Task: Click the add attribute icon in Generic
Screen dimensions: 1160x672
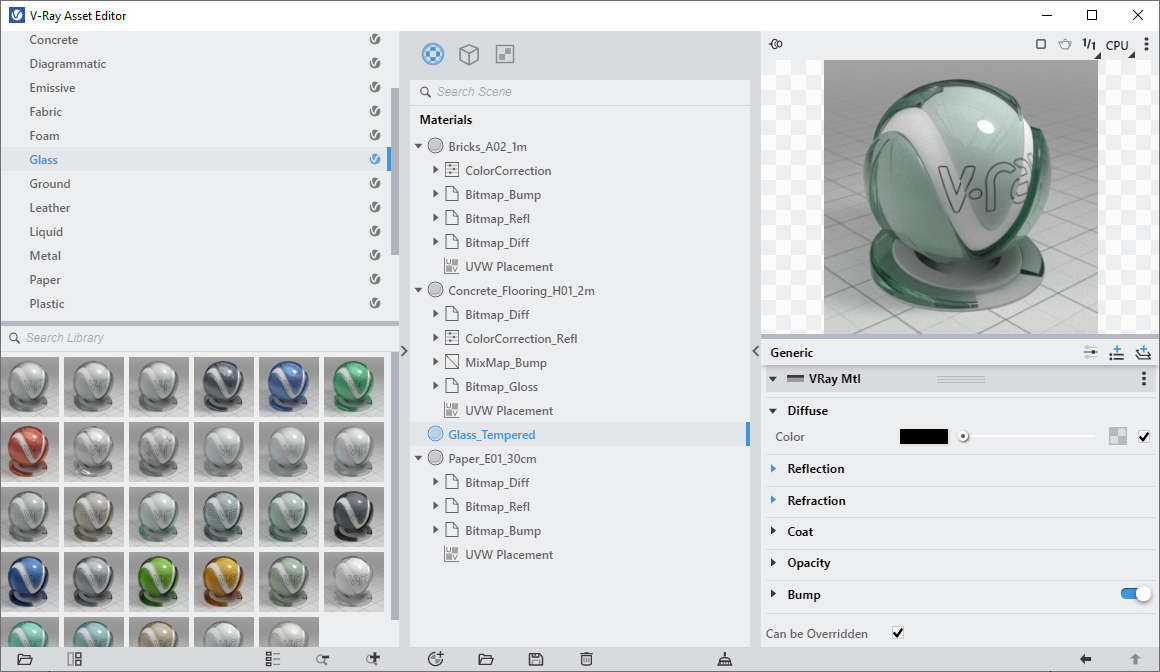Action: tap(1116, 352)
